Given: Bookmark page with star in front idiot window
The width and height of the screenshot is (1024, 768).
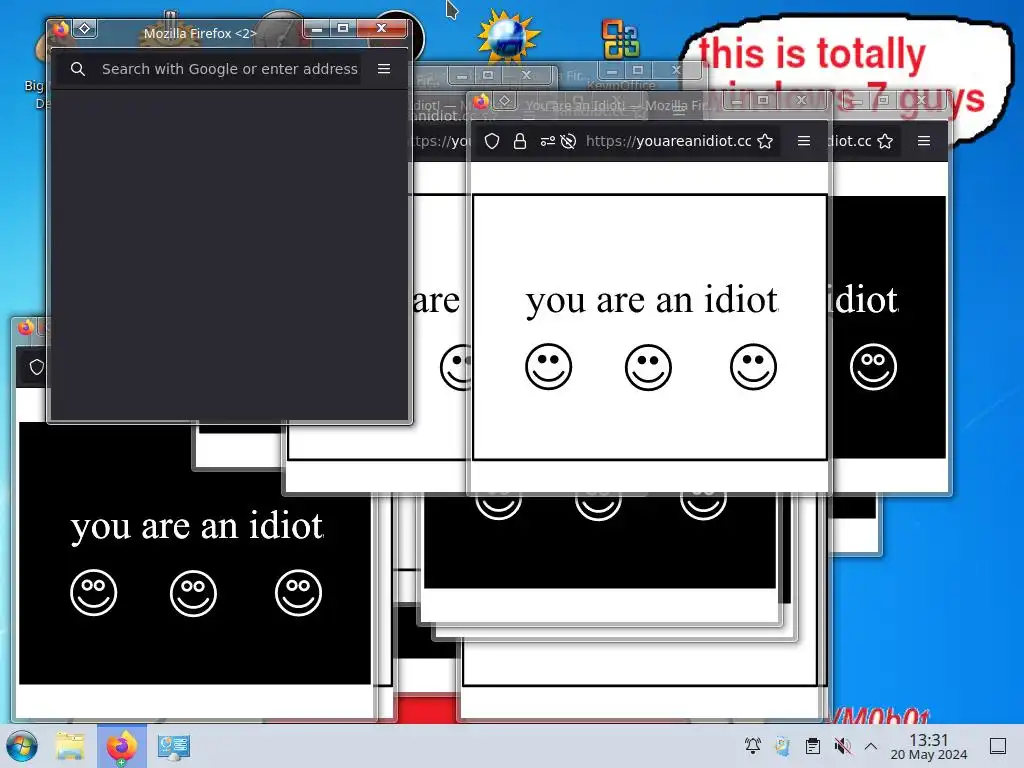Looking at the screenshot, I should coord(765,141).
